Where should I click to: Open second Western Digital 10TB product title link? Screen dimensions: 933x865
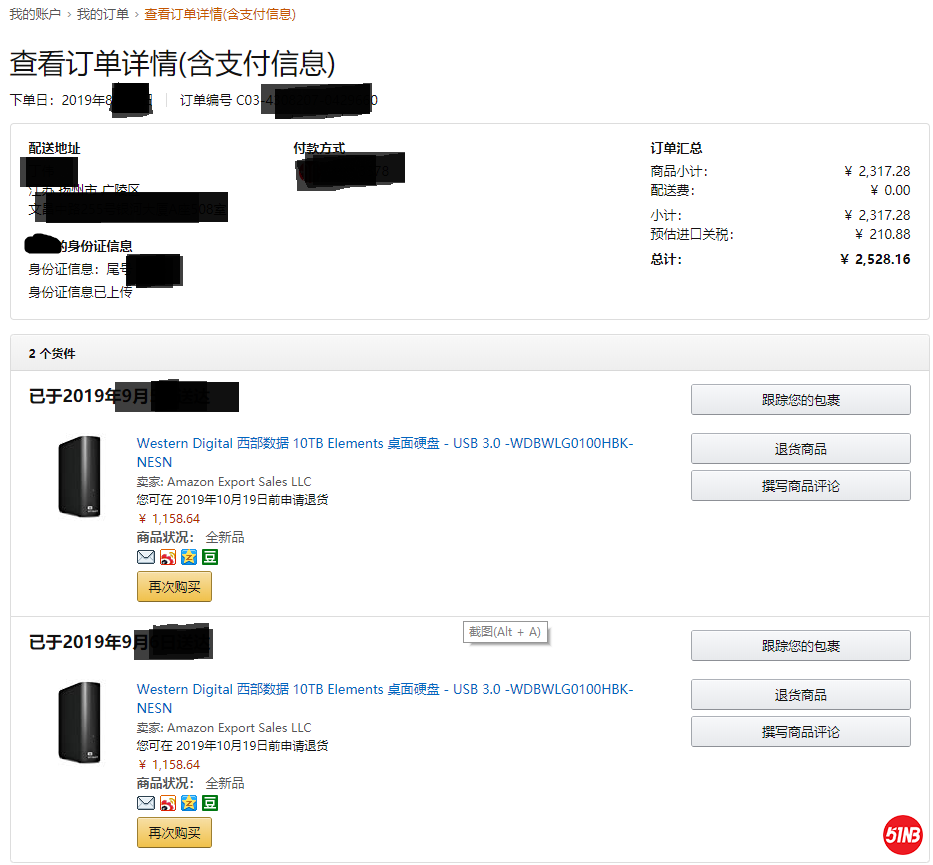pyautogui.click(x=385, y=690)
